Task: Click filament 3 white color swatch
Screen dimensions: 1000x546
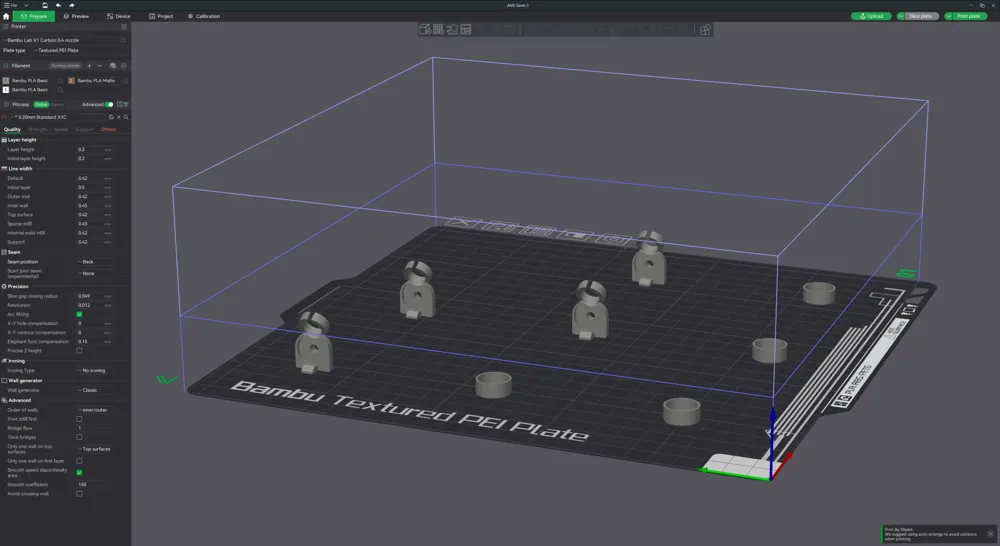Action: pos(6,90)
